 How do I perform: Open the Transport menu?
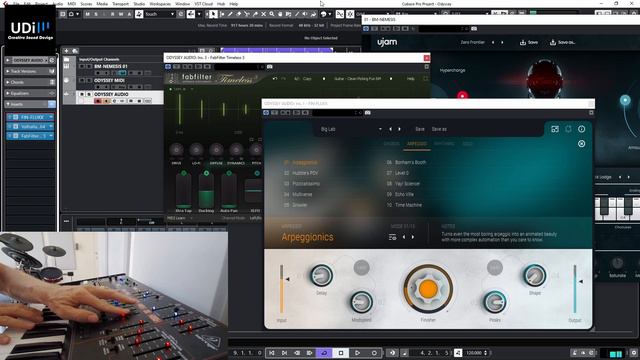point(120,4)
